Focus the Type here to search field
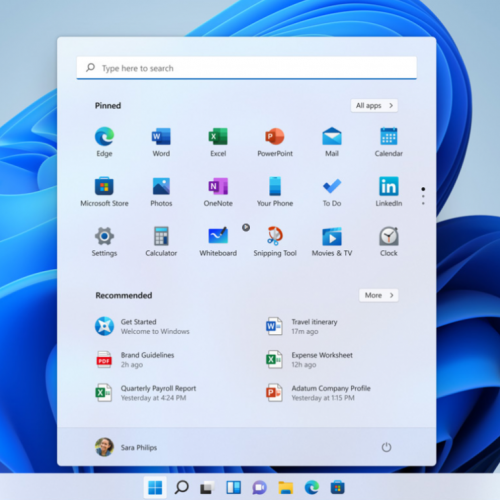 pos(247,68)
